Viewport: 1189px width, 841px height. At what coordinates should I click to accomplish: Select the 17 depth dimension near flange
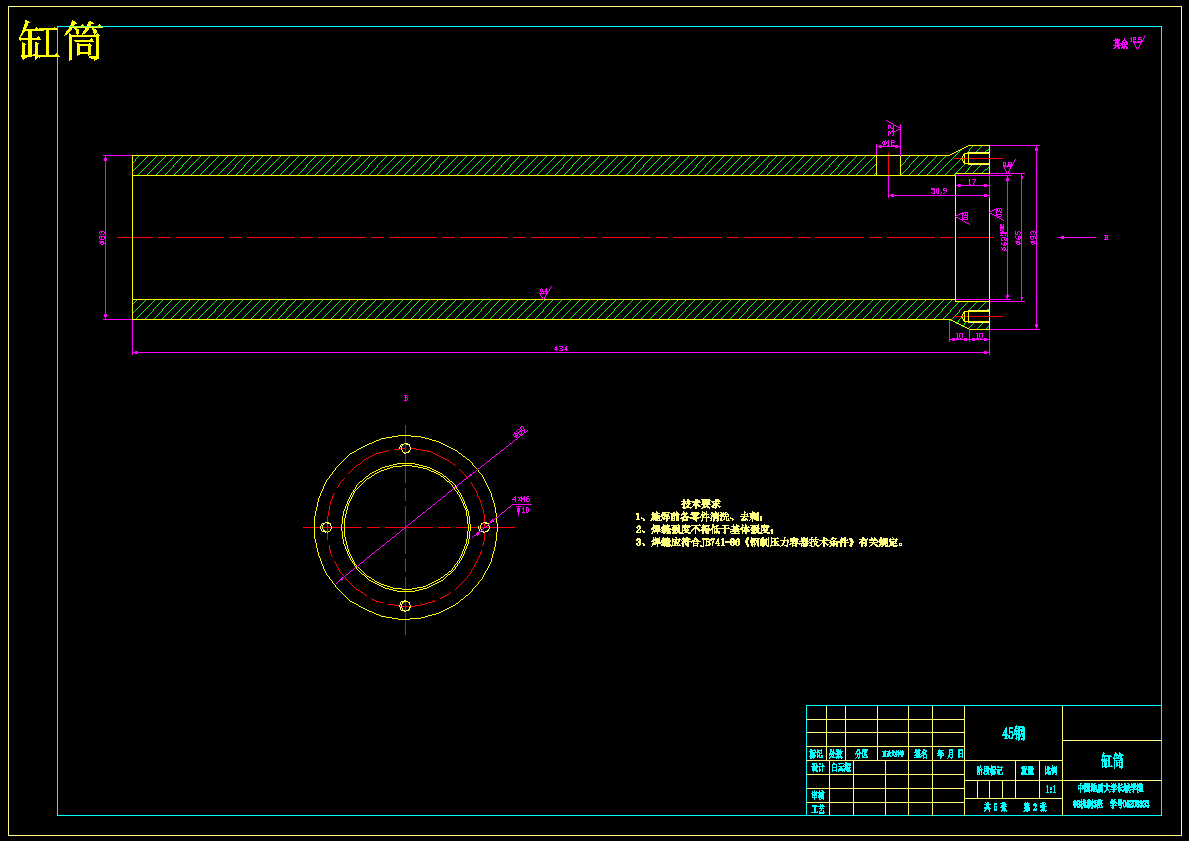(x=972, y=182)
